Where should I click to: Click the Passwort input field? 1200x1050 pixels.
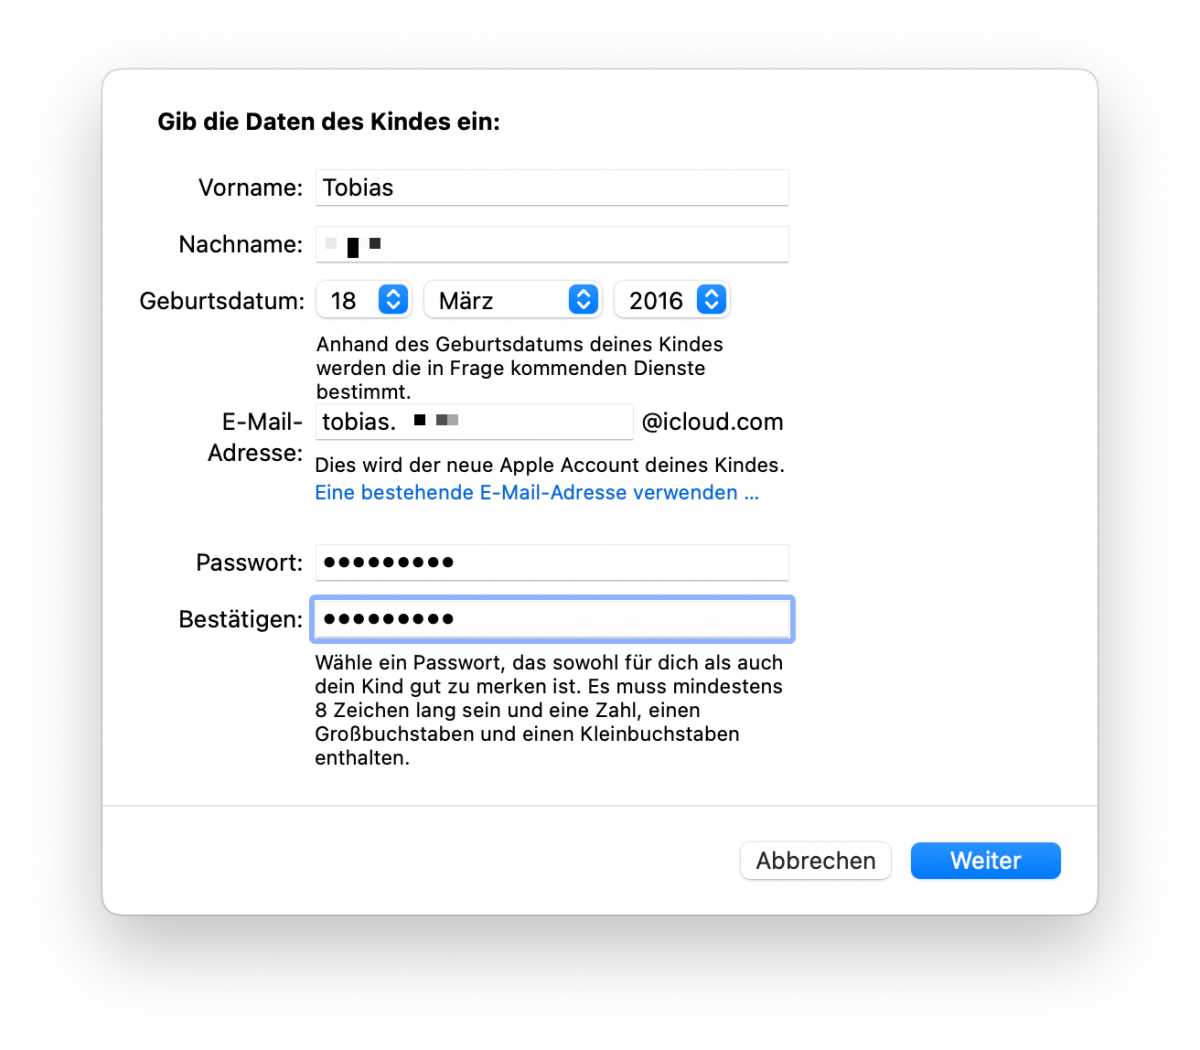click(x=552, y=562)
